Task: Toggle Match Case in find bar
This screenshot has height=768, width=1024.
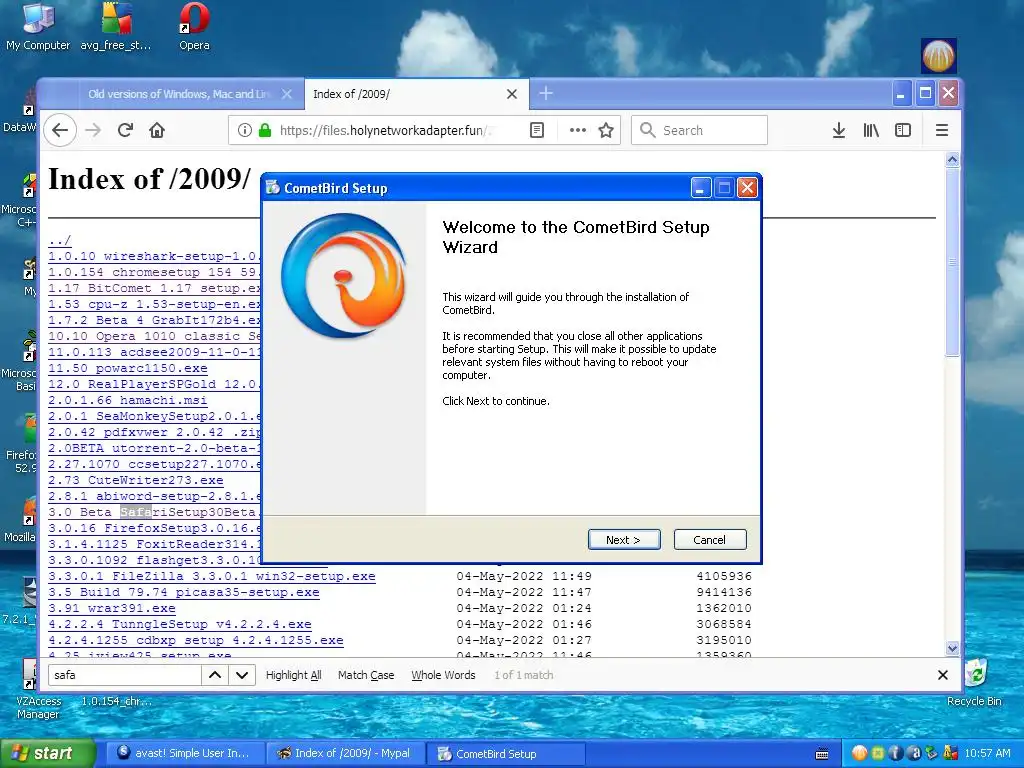Action: click(366, 675)
